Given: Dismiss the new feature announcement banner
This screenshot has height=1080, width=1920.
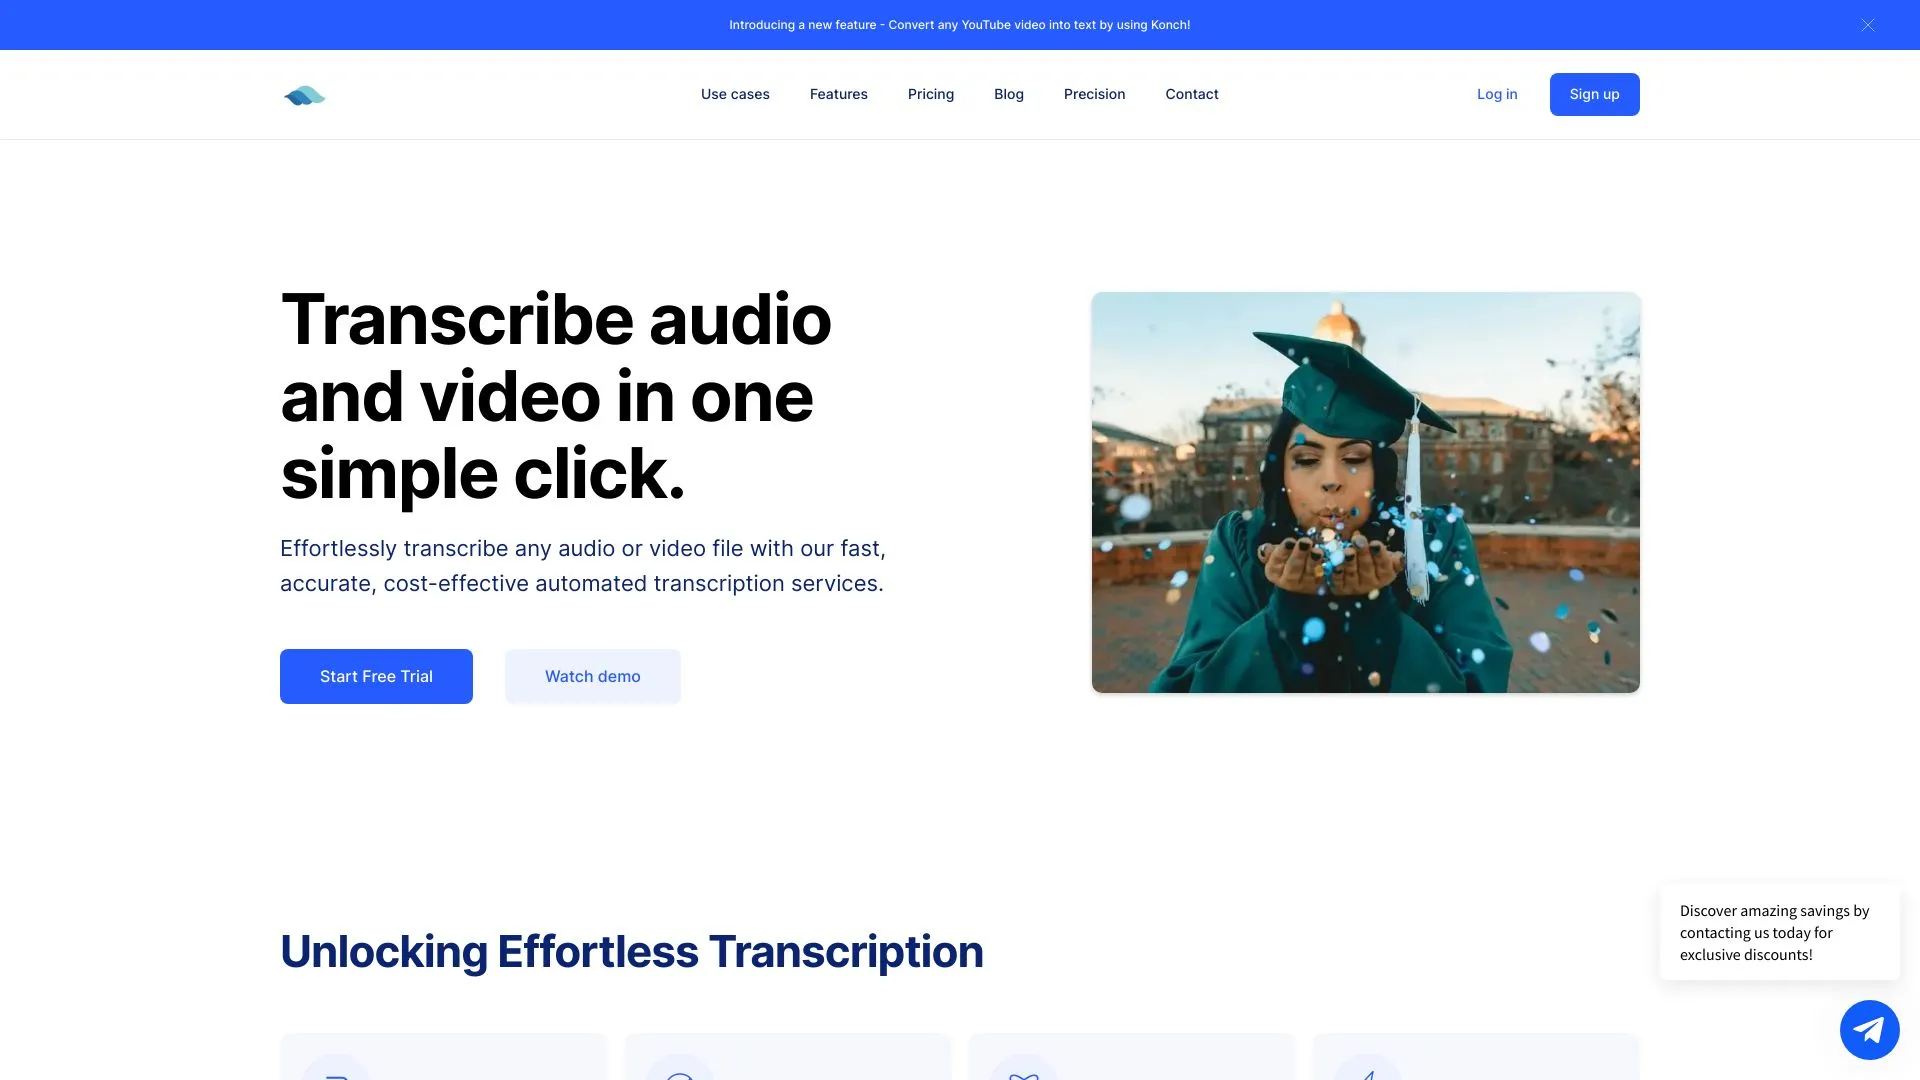Looking at the screenshot, I should pyautogui.click(x=1868, y=24).
